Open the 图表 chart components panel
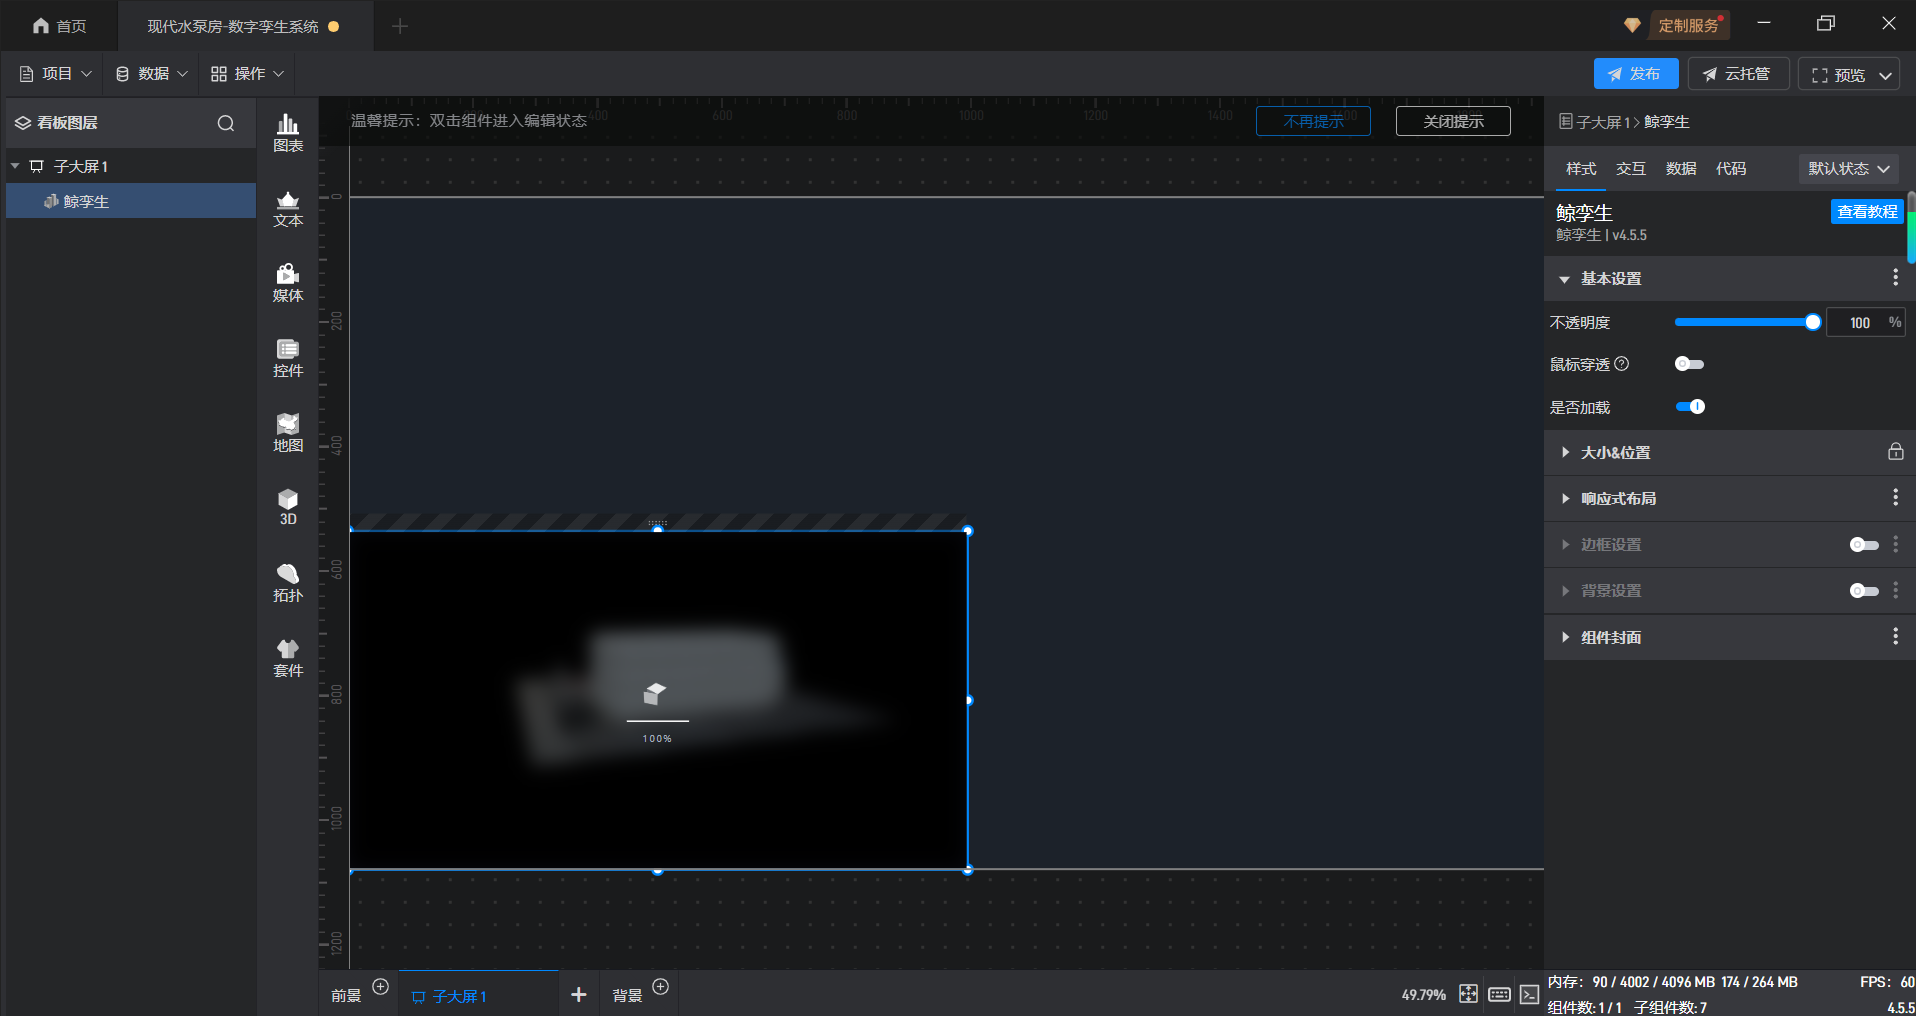Viewport: 1916px width, 1016px height. tap(288, 133)
